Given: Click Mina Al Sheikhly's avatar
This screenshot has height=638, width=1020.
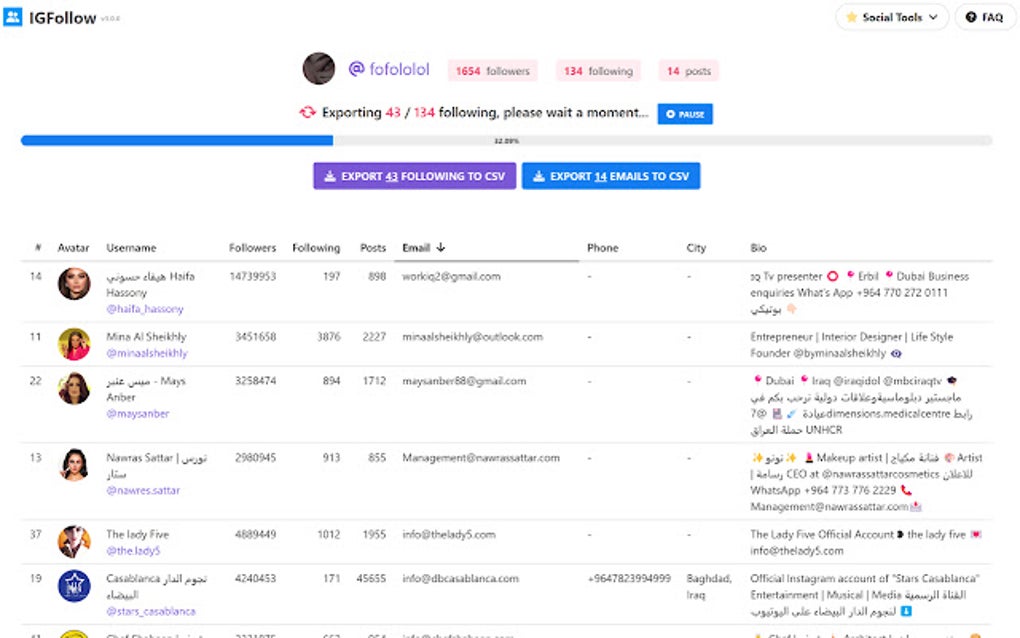Looking at the screenshot, I should click(x=74, y=344).
